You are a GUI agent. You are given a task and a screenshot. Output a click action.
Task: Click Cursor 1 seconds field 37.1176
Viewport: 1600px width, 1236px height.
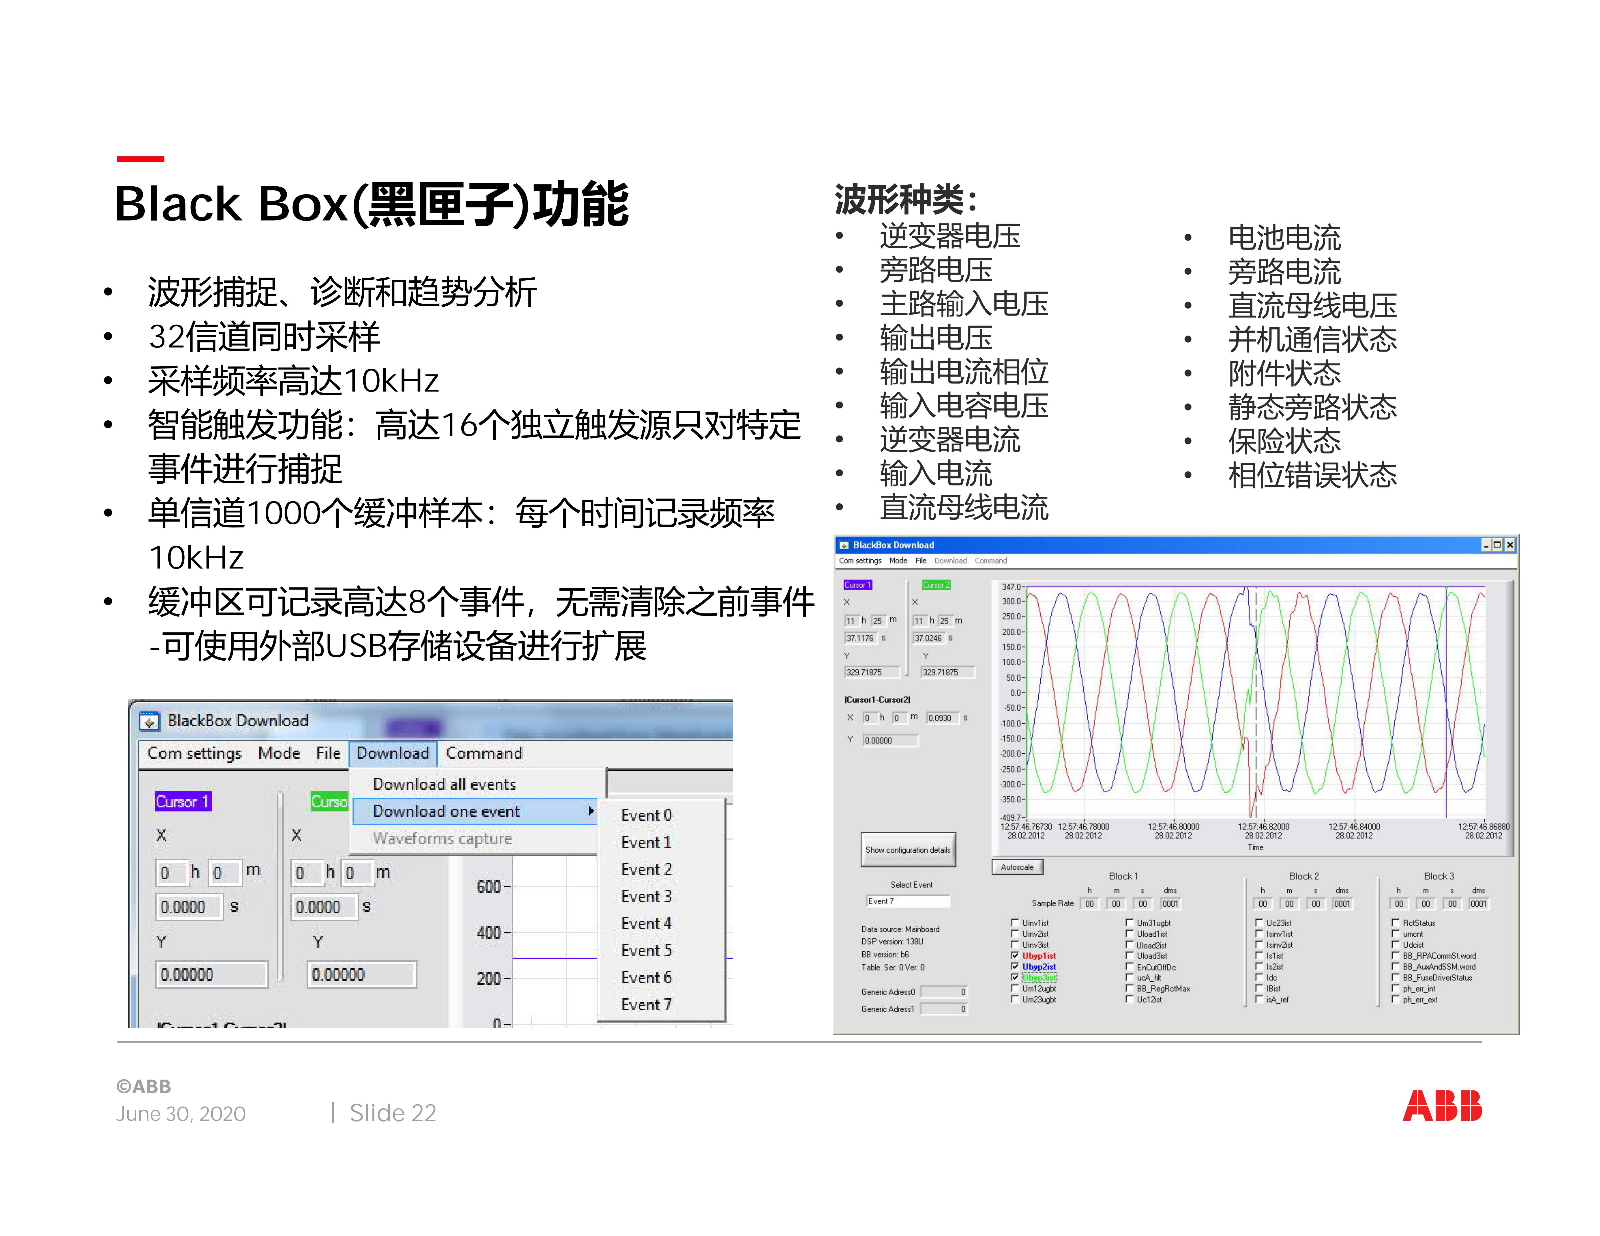click(861, 637)
